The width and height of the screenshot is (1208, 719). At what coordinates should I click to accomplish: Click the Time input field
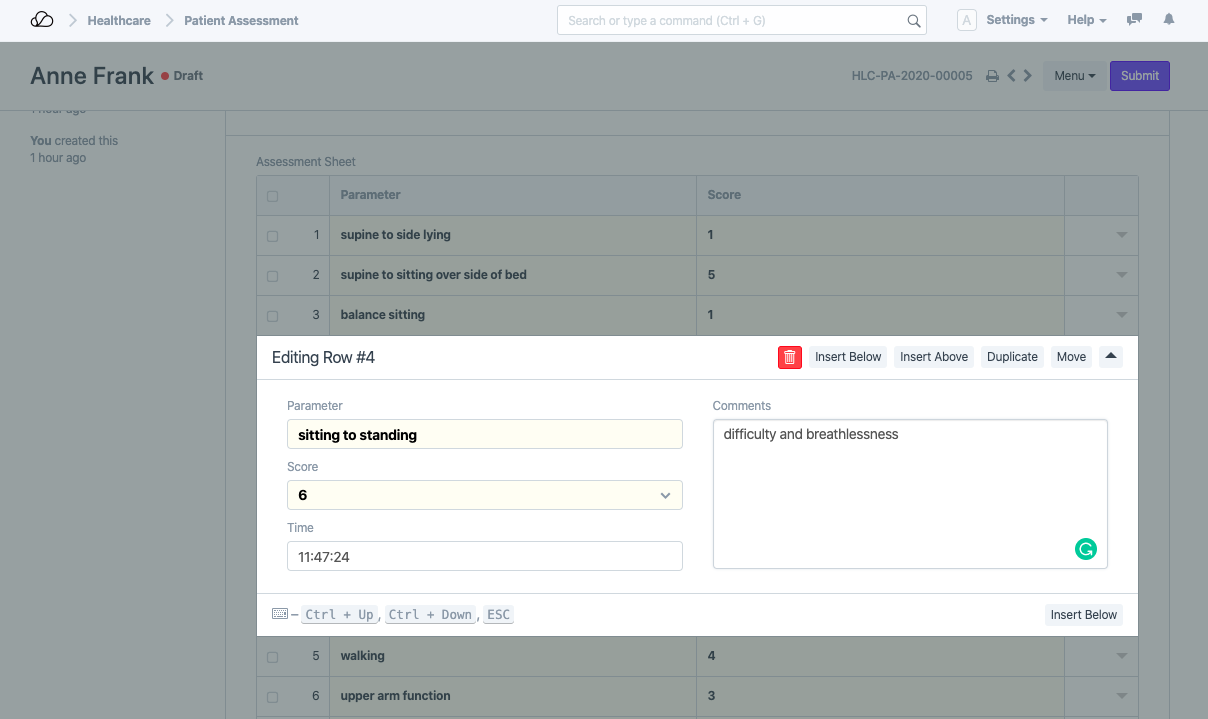pos(484,557)
